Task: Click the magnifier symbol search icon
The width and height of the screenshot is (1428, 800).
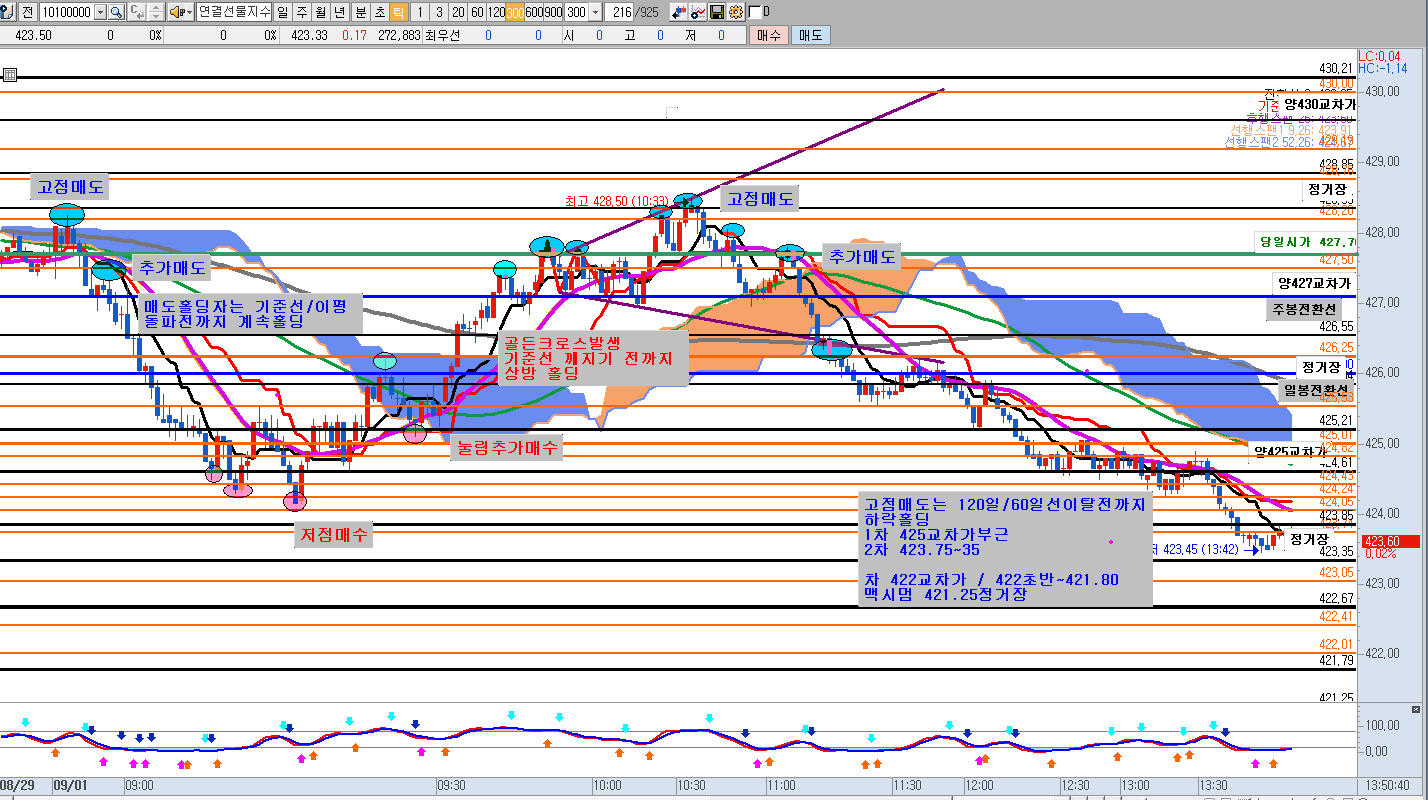Action: click(x=116, y=12)
